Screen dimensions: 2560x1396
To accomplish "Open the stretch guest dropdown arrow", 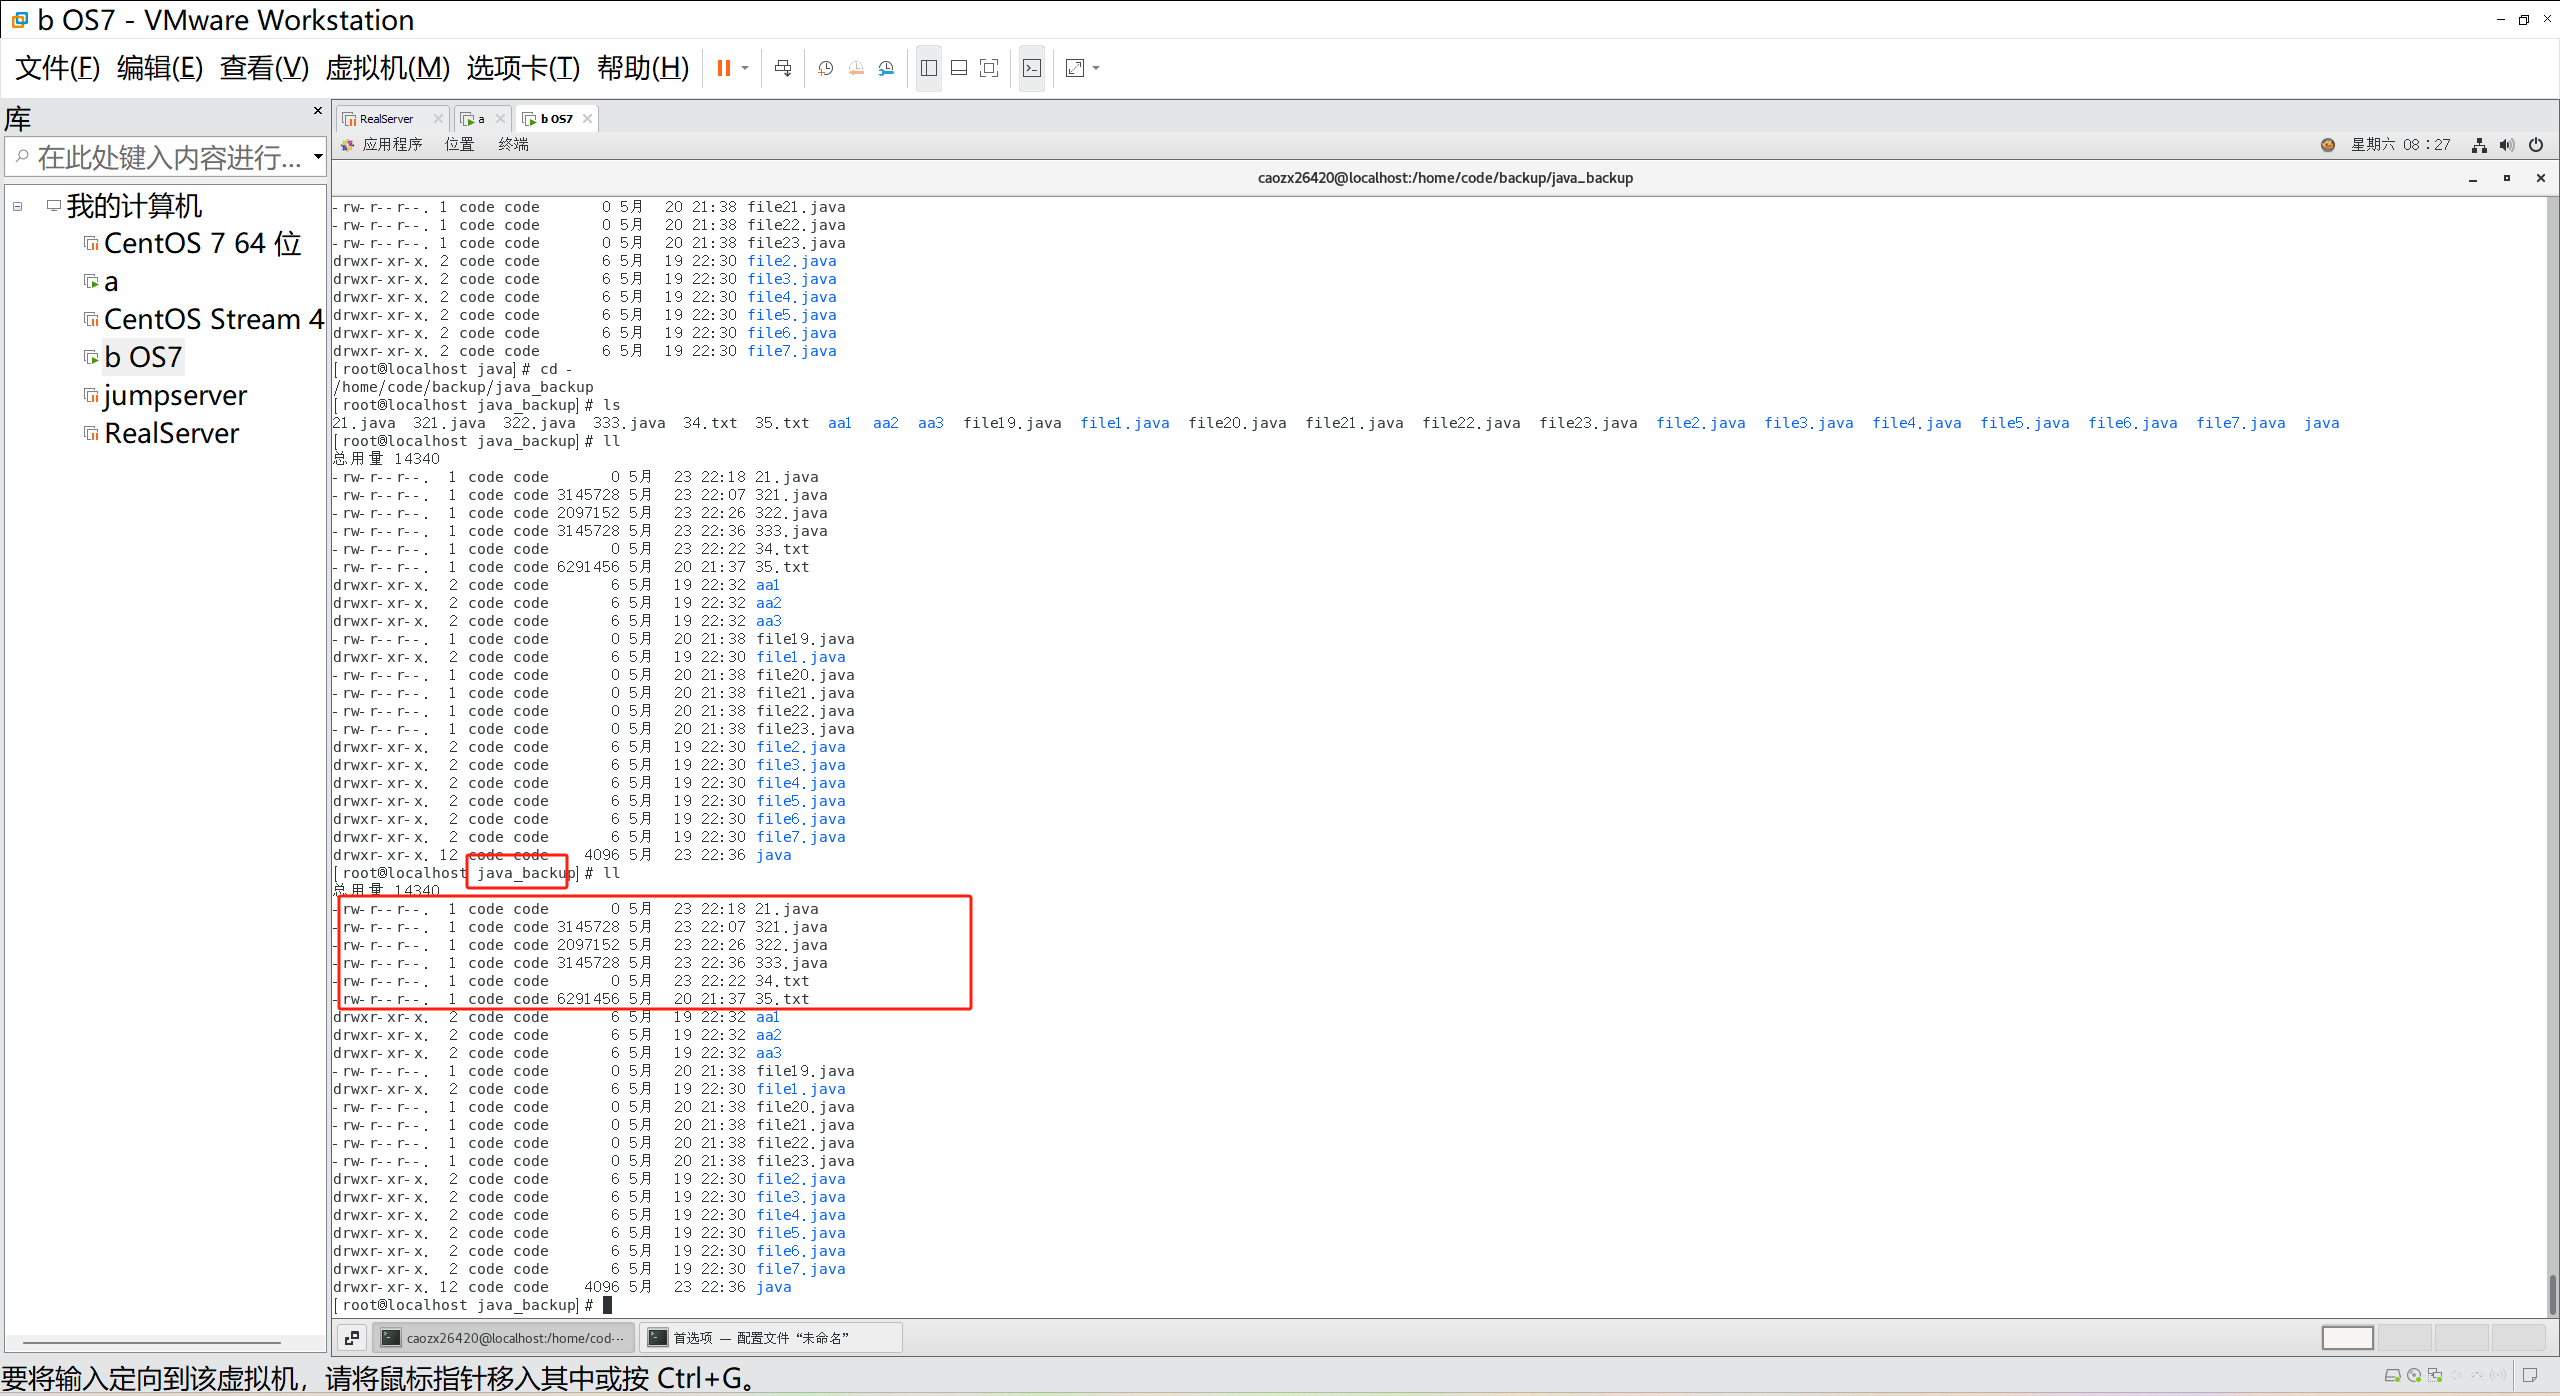I will coord(1096,68).
